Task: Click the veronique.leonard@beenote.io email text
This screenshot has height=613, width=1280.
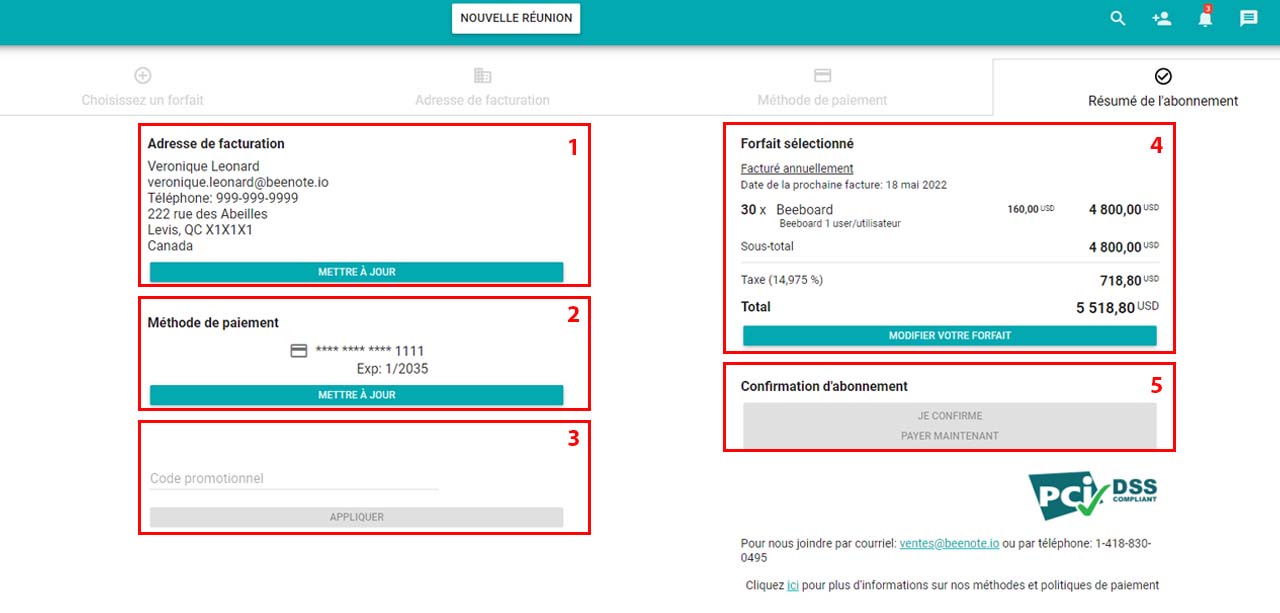Action: coord(238,182)
